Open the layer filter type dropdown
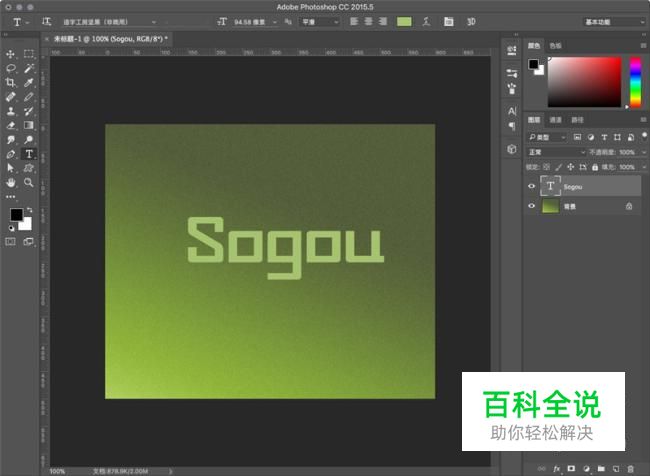Image resolution: width=650 pixels, height=476 pixels. [546, 137]
